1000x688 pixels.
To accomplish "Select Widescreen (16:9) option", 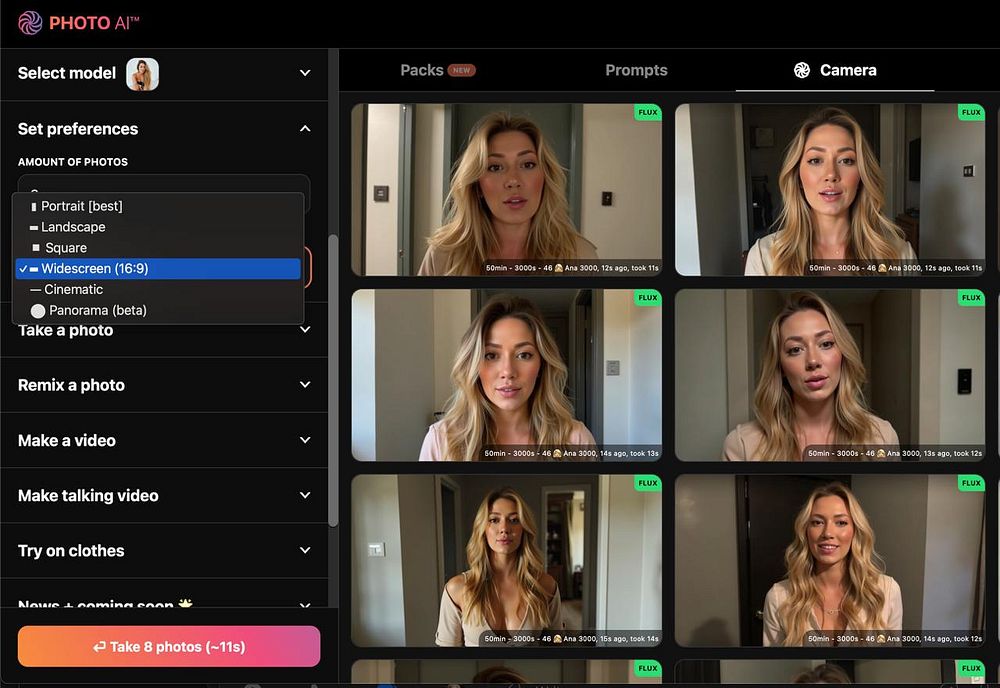I will (158, 268).
